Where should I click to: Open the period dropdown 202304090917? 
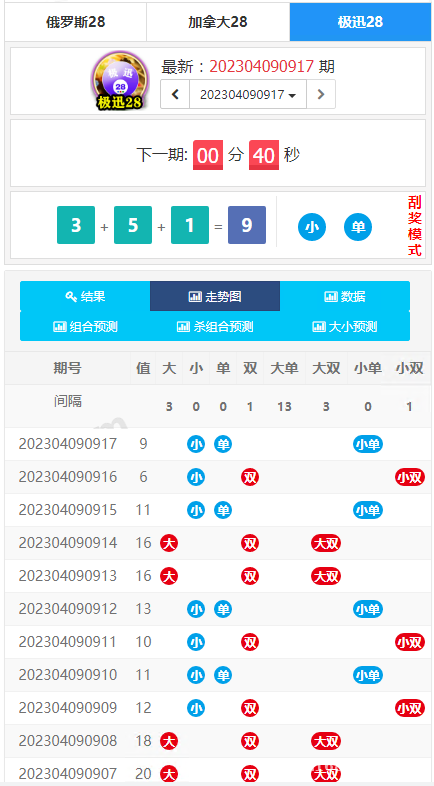point(248,94)
